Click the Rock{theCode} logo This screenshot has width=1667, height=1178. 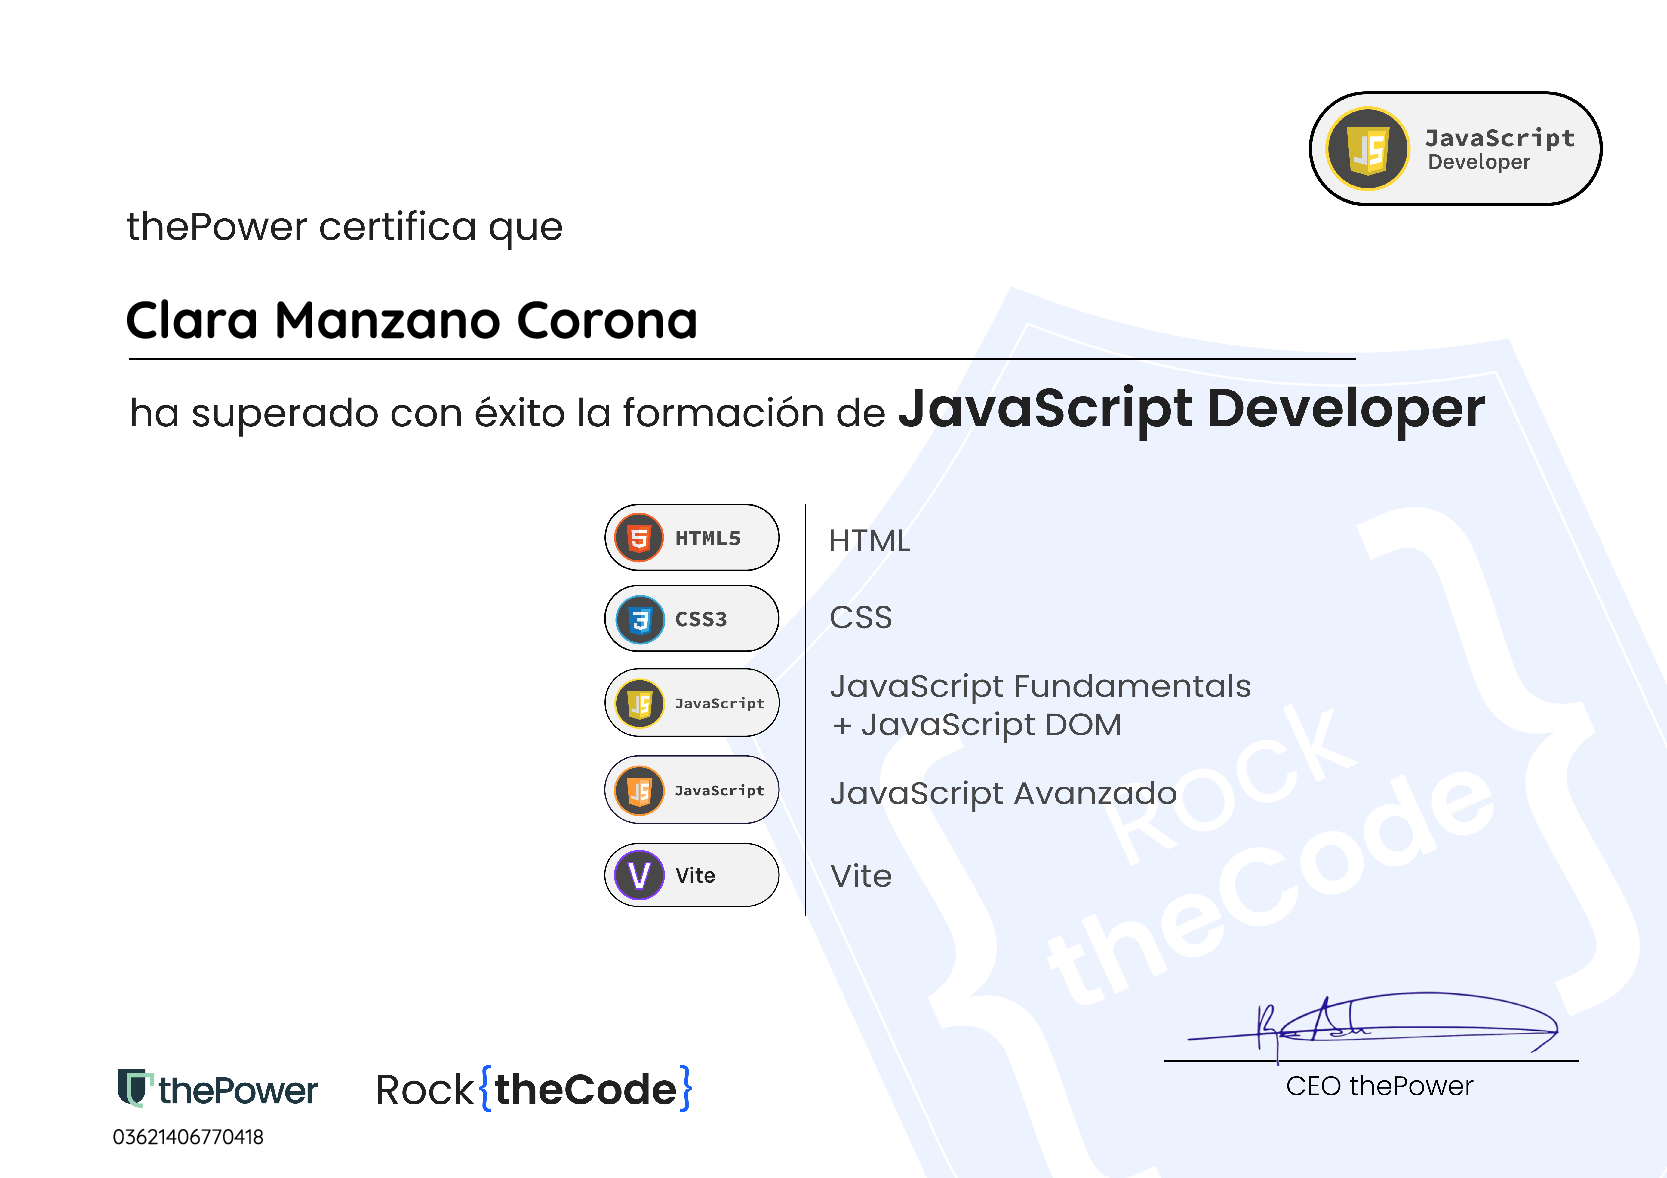(534, 1088)
